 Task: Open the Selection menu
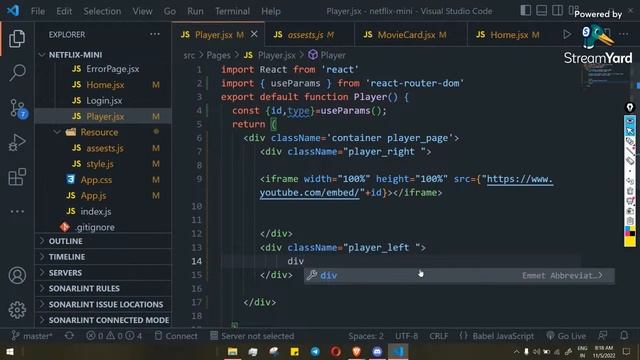102,11
